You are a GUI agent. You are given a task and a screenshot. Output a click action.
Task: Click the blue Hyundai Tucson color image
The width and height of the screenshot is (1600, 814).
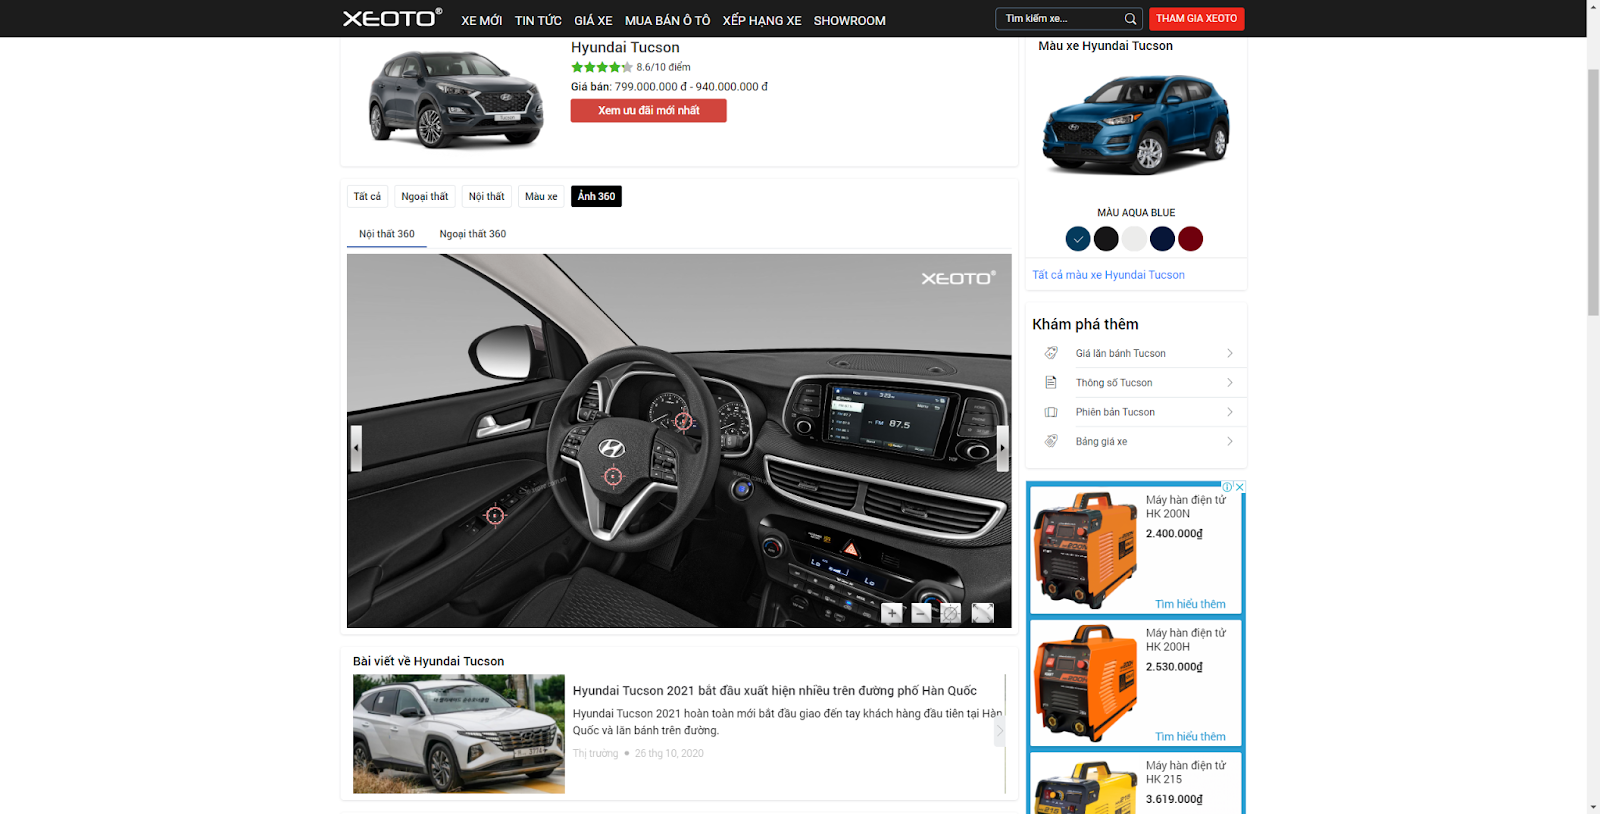click(1136, 126)
